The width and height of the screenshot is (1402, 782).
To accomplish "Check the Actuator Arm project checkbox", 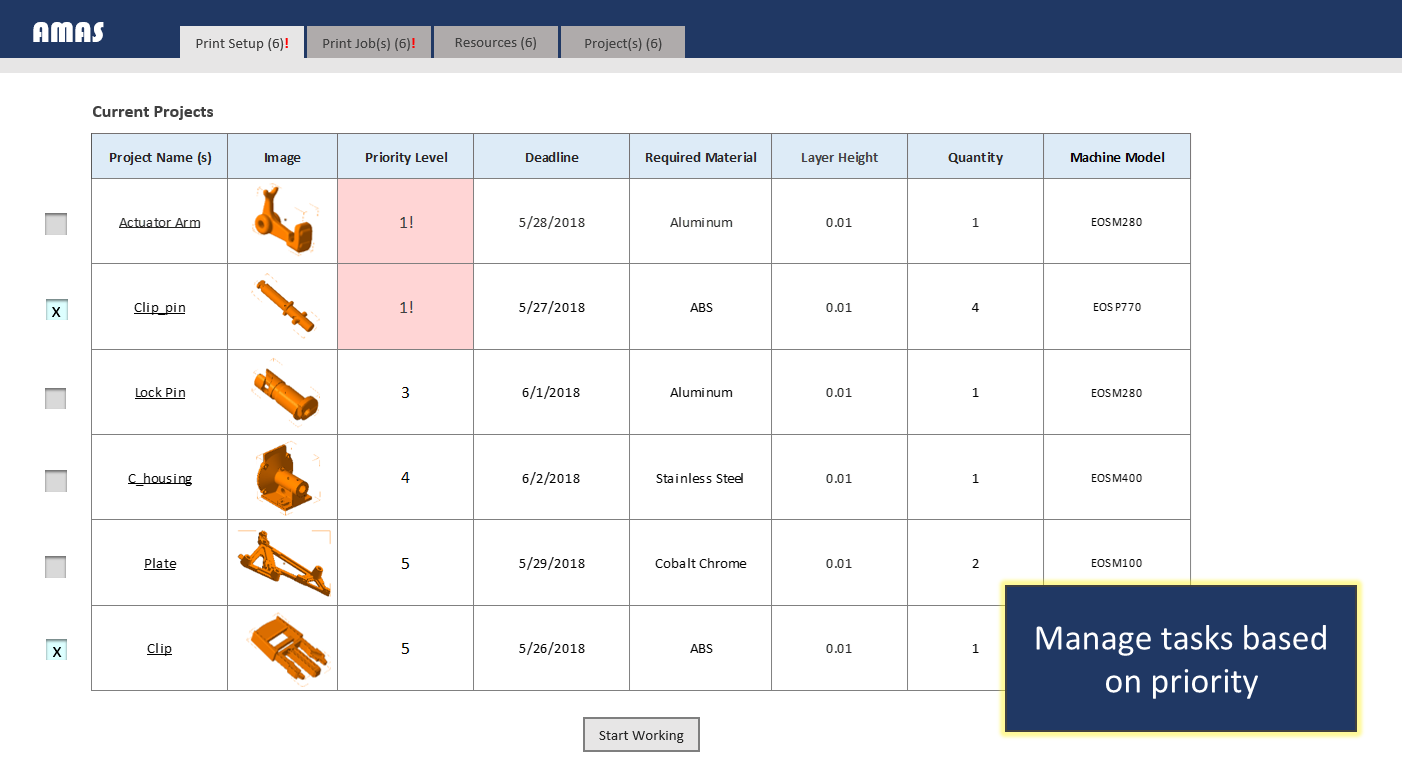I will 56,224.
